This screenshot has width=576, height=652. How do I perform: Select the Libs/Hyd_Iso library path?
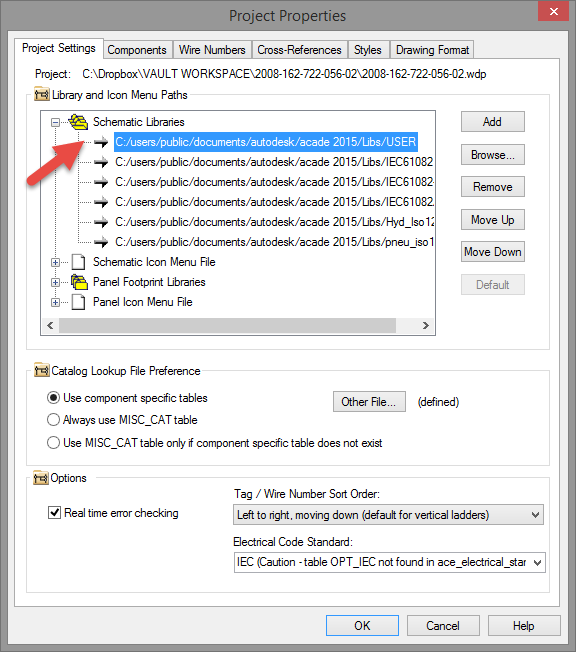pos(274,222)
